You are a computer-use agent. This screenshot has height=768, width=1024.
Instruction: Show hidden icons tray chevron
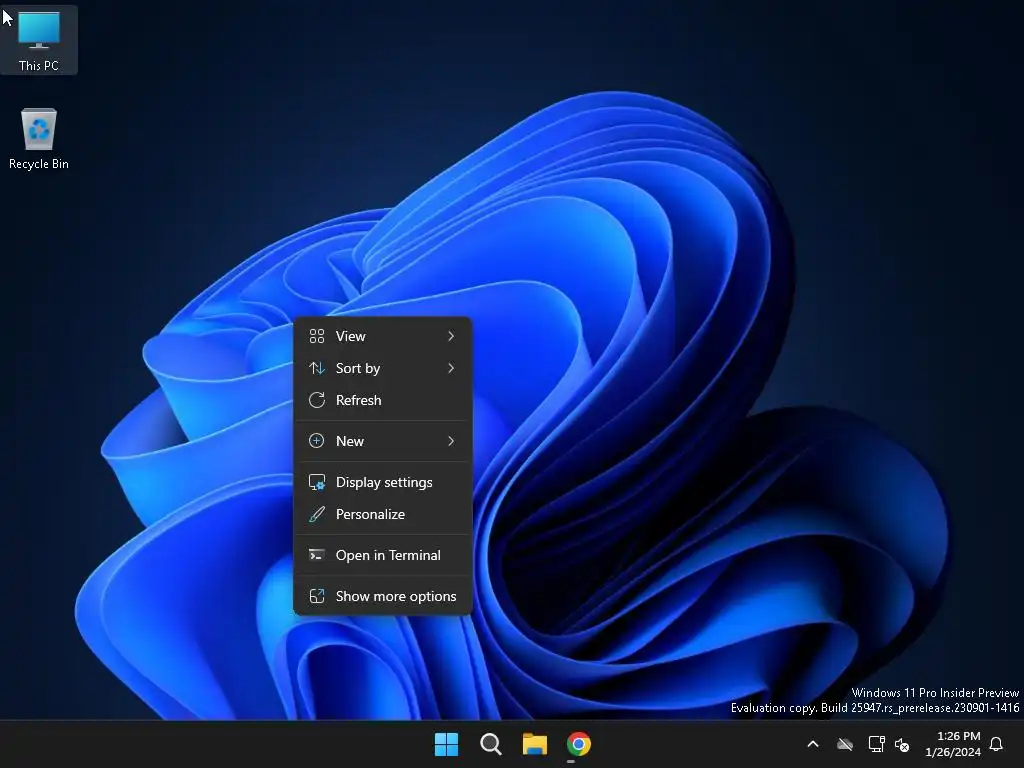(813, 744)
